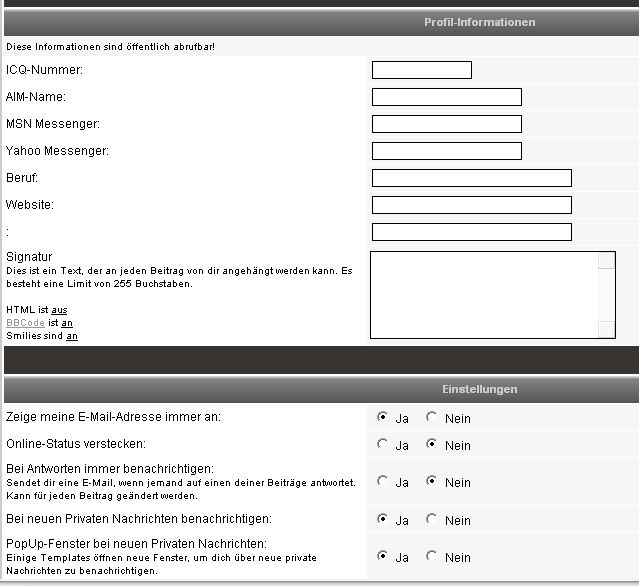Select Ja for showing e-mail address

pos(383,417)
